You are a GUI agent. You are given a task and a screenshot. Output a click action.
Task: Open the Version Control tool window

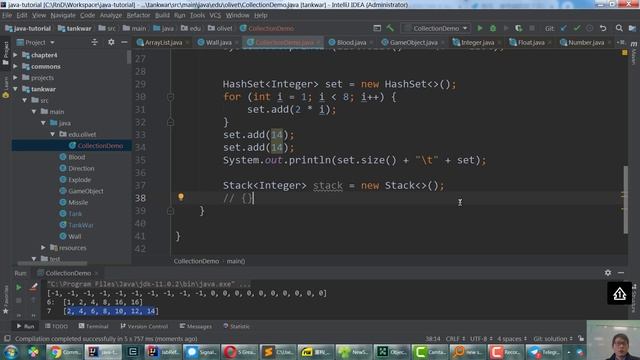pyautogui.click(x=144, y=326)
